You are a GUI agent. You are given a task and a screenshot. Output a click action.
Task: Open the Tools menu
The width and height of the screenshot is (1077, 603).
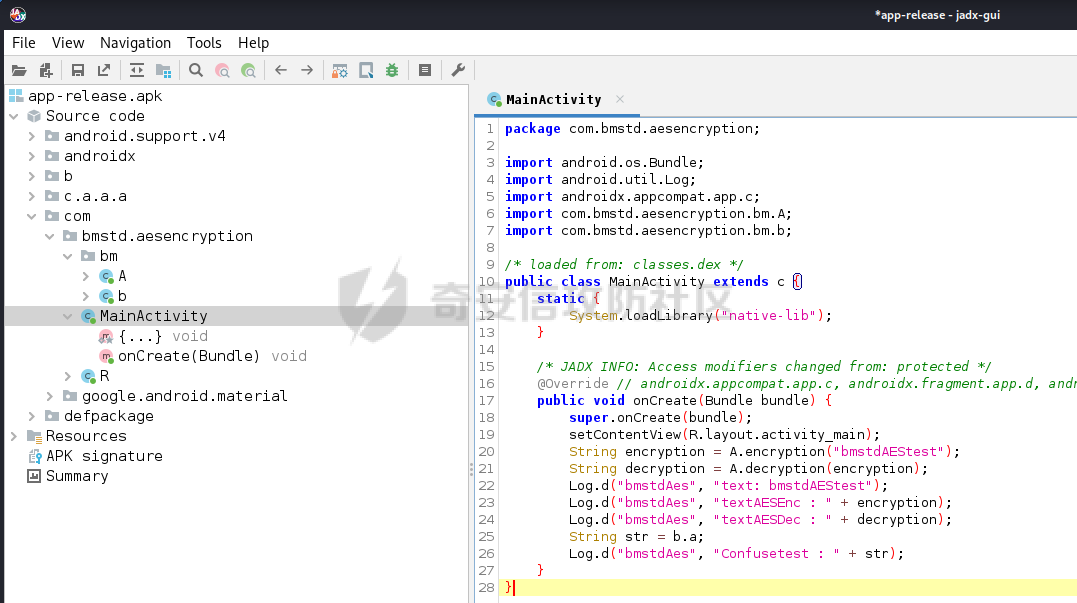[204, 43]
